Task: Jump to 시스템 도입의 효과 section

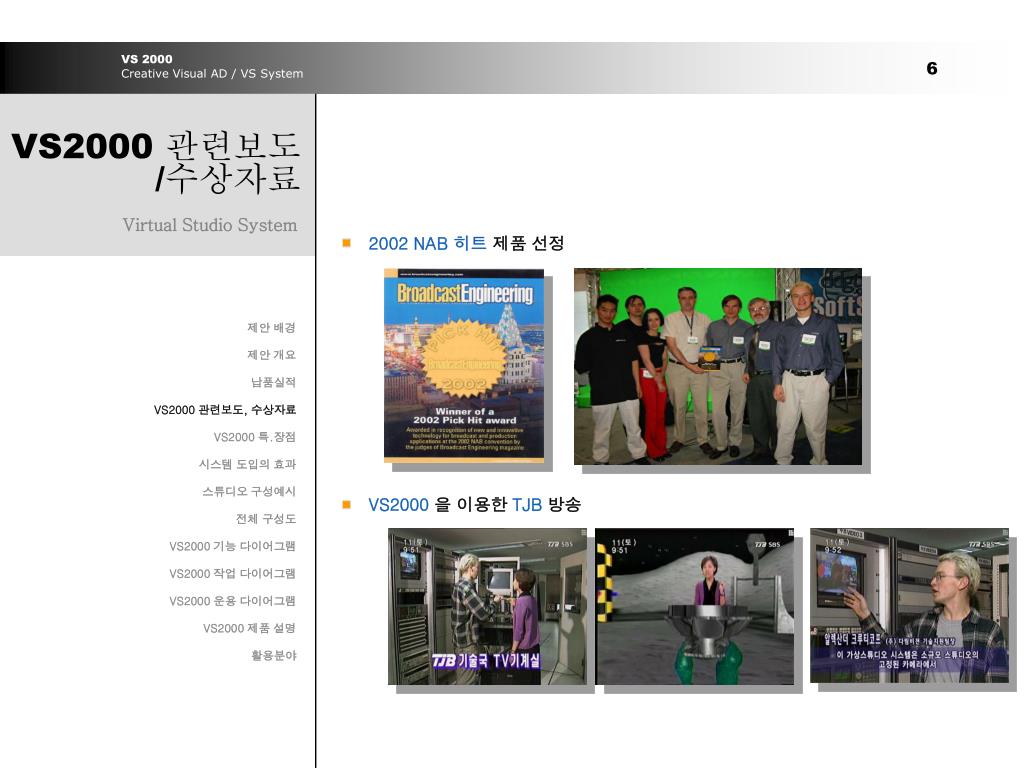Action: click(x=247, y=464)
